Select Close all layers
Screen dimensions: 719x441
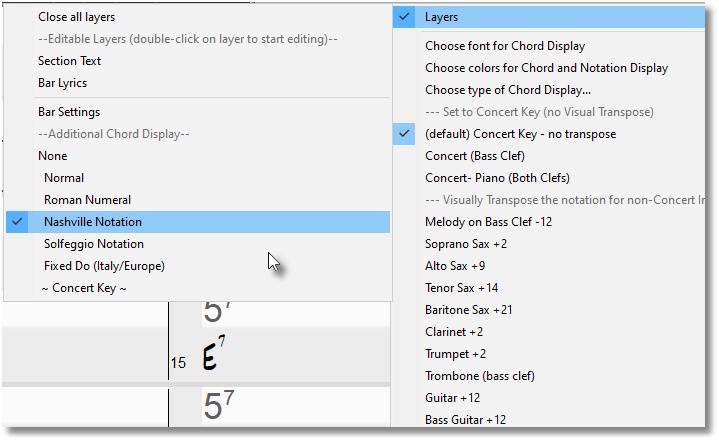pos(76,17)
